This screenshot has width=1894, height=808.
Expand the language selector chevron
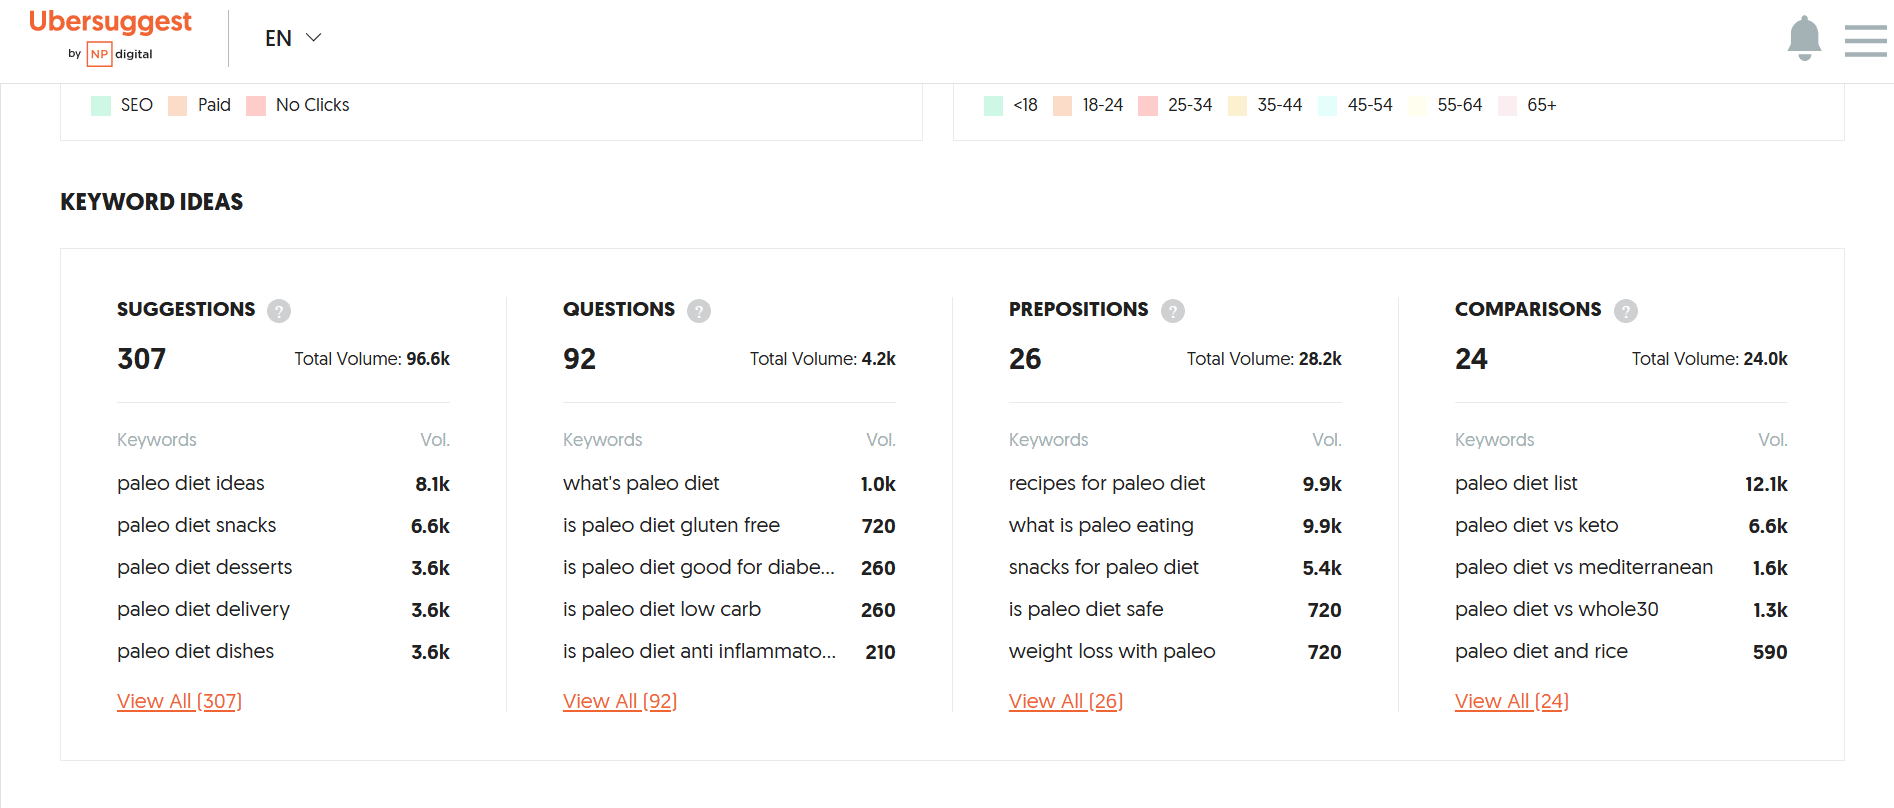[313, 38]
